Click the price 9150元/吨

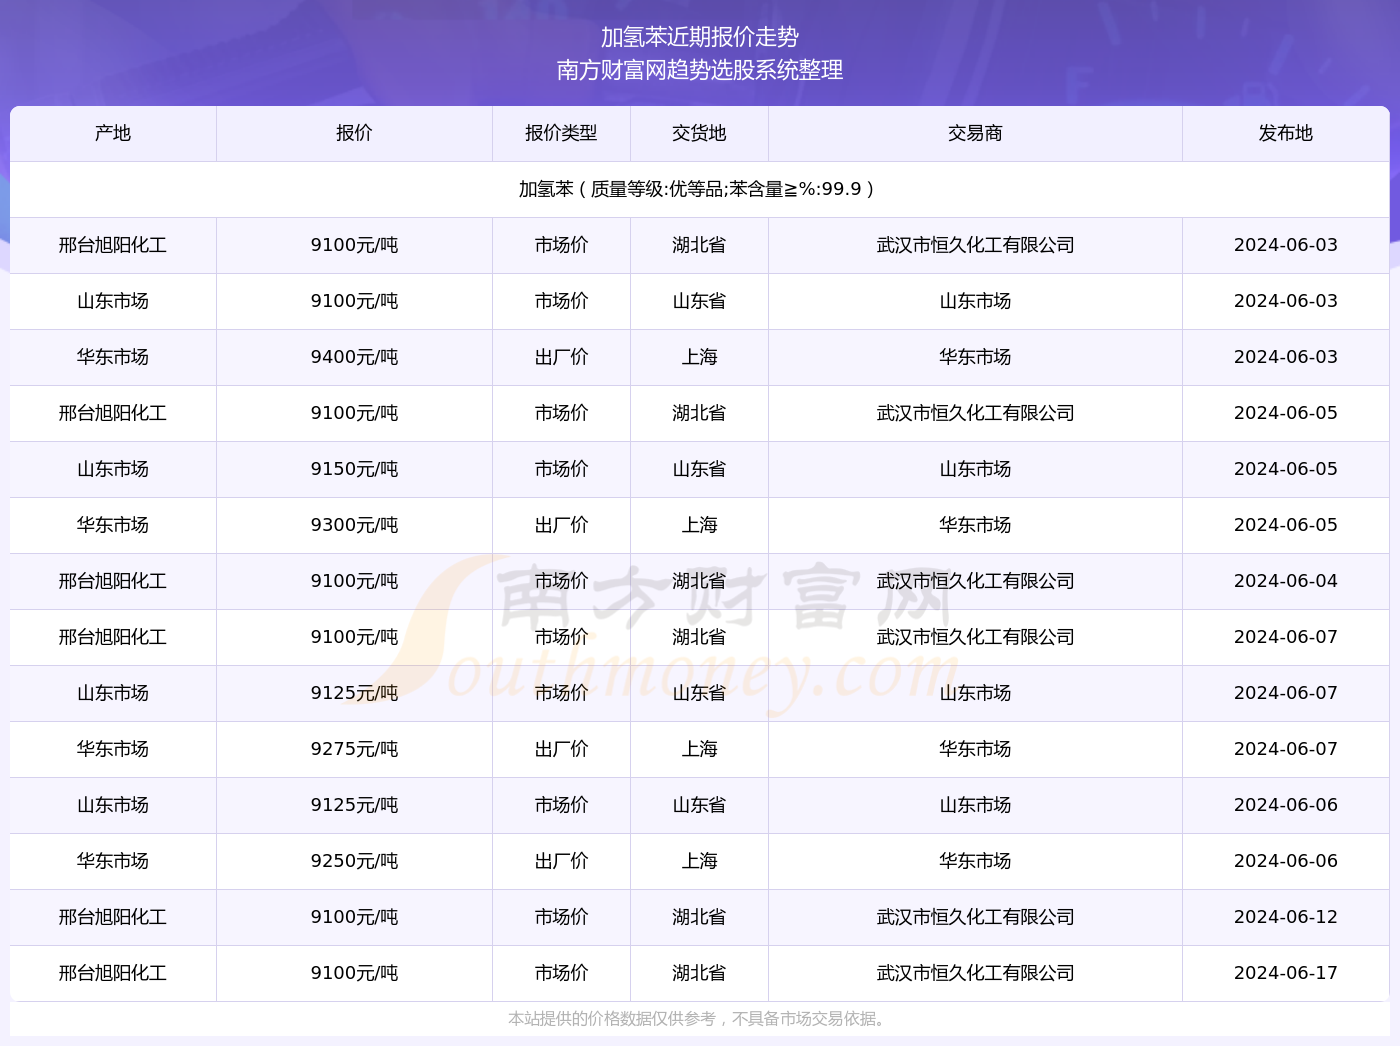point(354,469)
